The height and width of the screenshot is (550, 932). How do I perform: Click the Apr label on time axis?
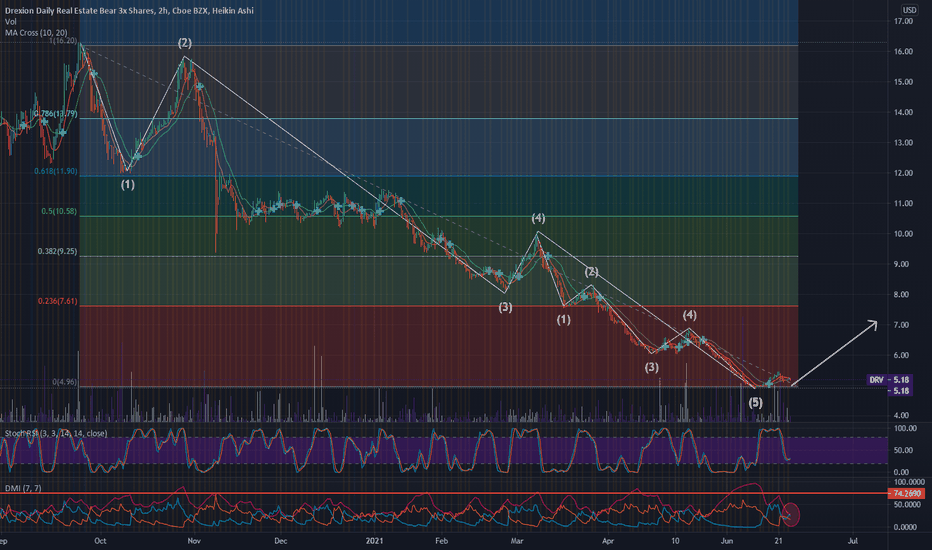[x=607, y=541]
